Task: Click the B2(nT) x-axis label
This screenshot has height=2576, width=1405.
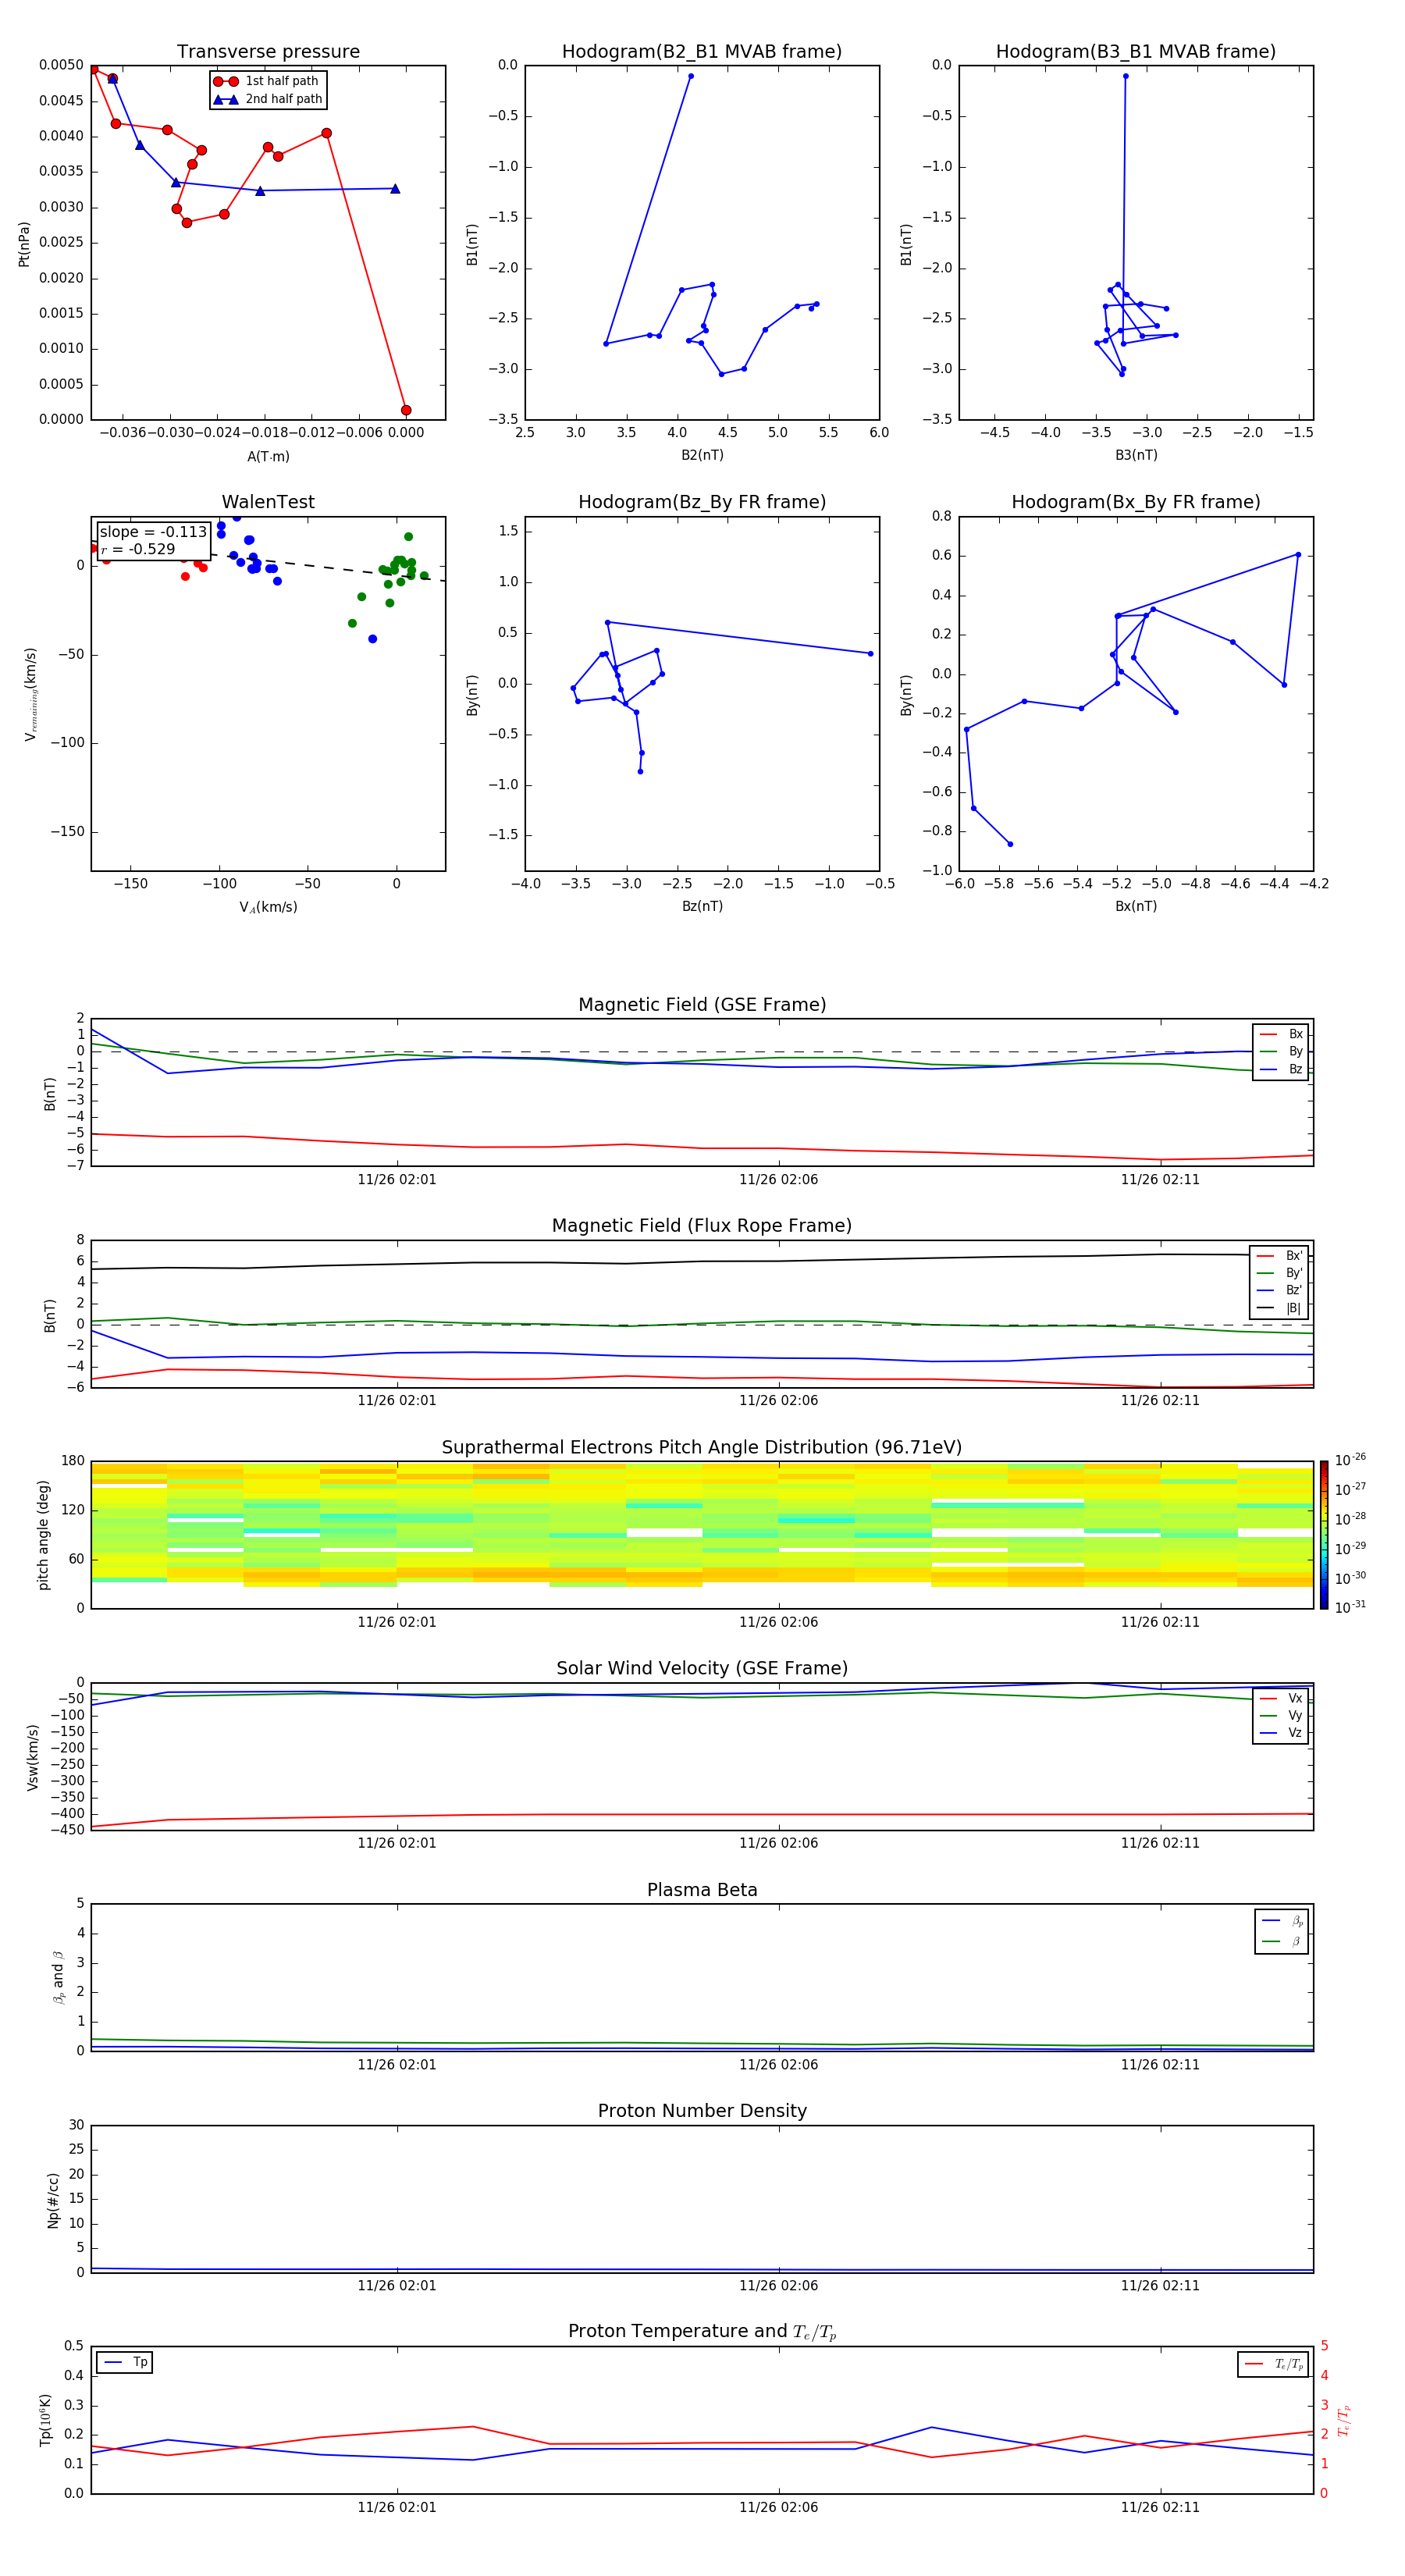Action: [x=702, y=455]
